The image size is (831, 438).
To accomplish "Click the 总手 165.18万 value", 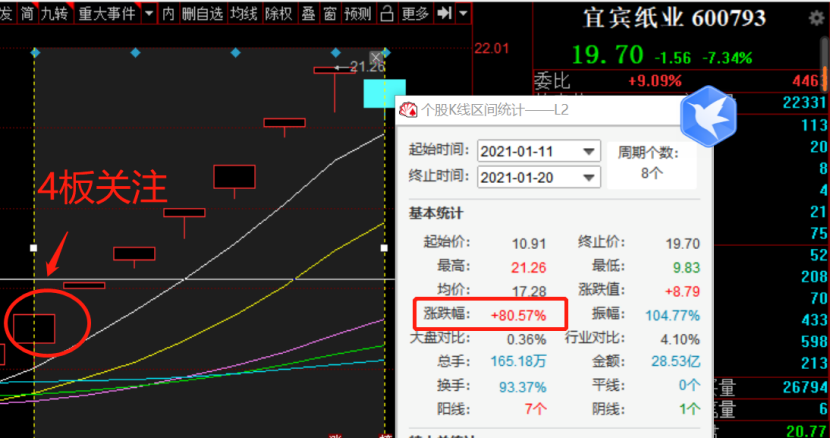I will [x=518, y=362].
